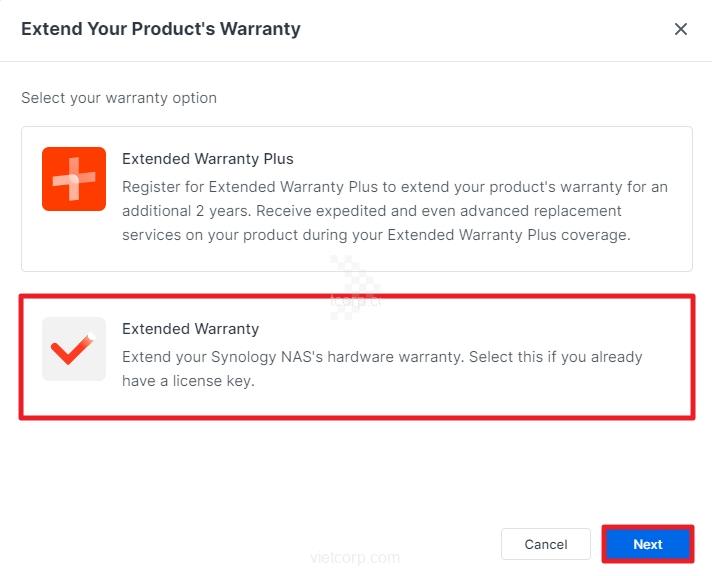The width and height of the screenshot is (712, 576).
Task: Click blank space right of the dialog title
Action: [x=480, y=29]
